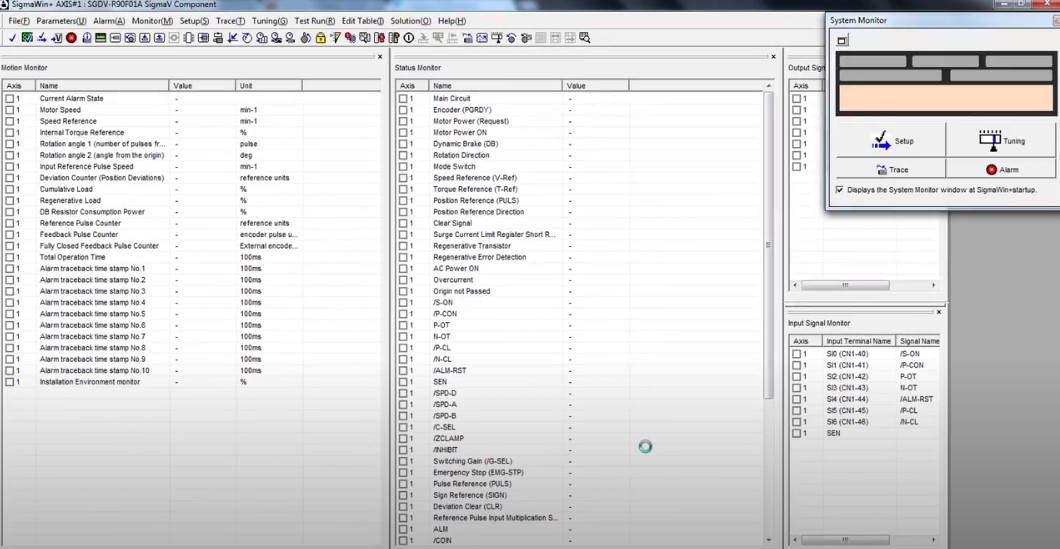This screenshot has width=1060, height=549.
Task: Click the magnifying glass toolbar icon
Action: [x=585, y=38]
